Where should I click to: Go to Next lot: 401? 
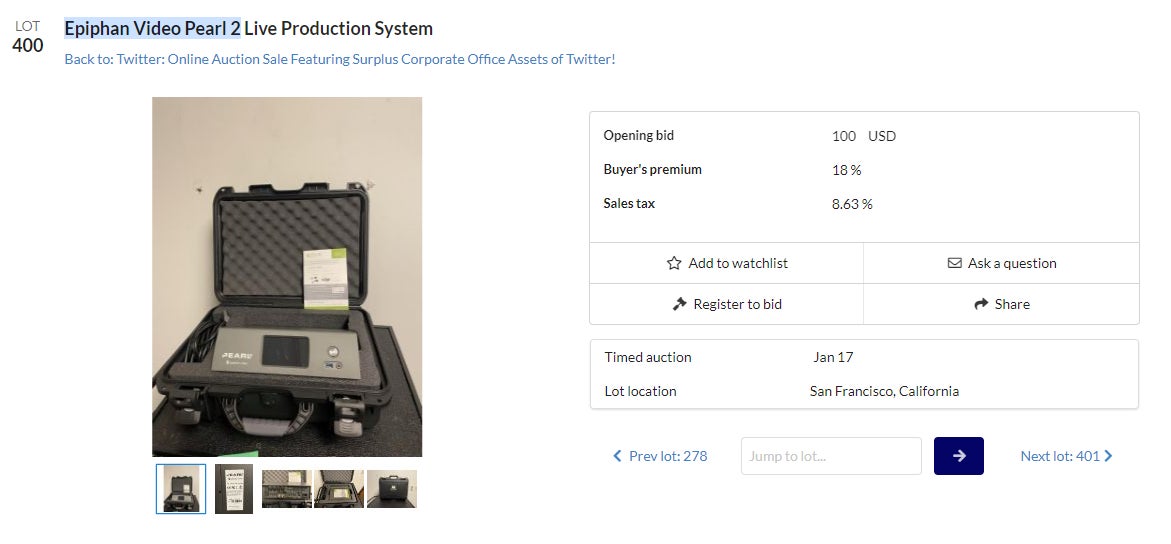click(1060, 456)
